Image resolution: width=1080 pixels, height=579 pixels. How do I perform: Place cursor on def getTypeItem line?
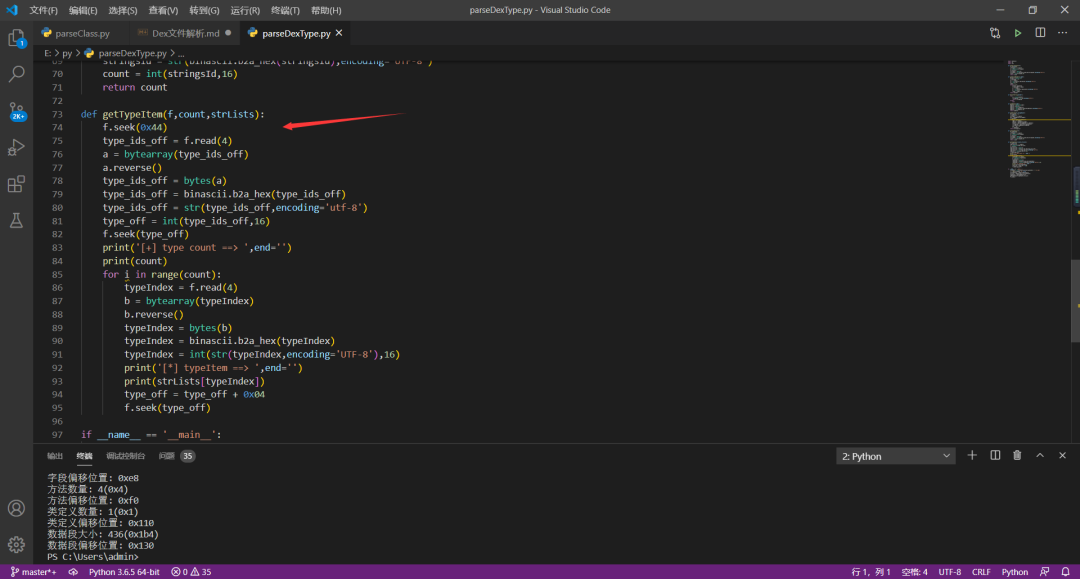click(x=172, y=114)
